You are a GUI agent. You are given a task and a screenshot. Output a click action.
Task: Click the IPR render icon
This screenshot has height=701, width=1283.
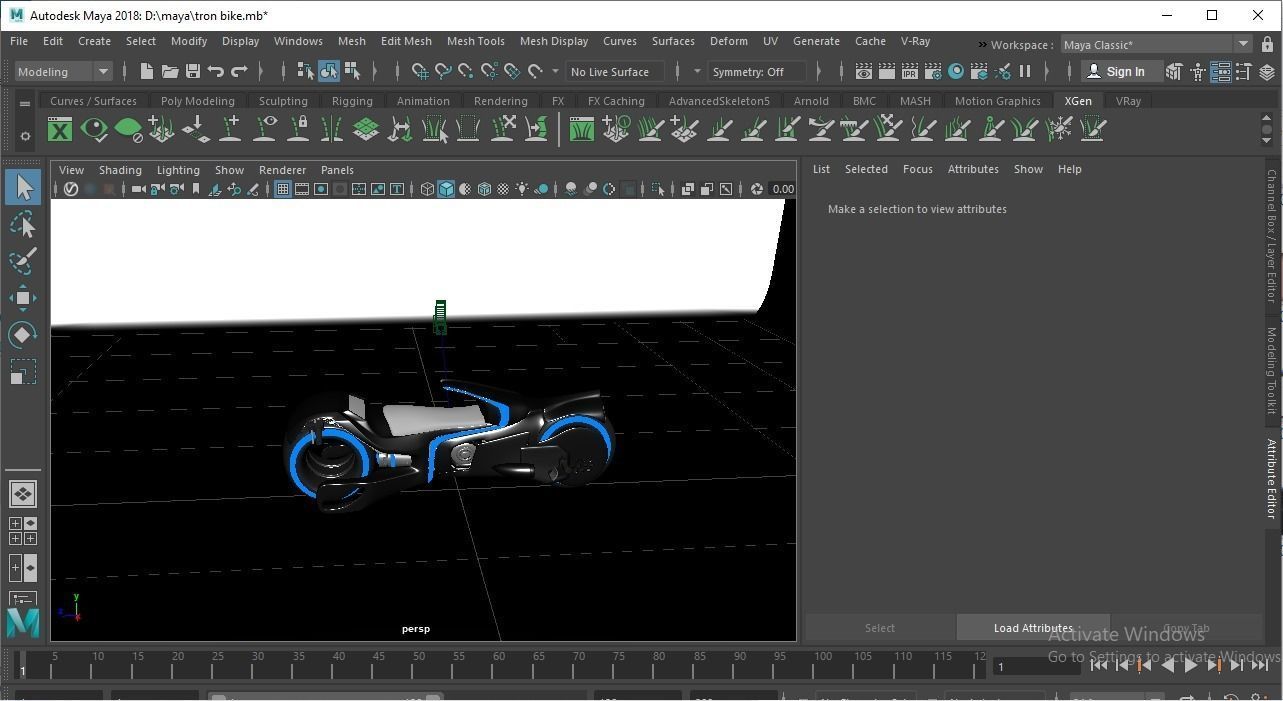pos(909,71)
